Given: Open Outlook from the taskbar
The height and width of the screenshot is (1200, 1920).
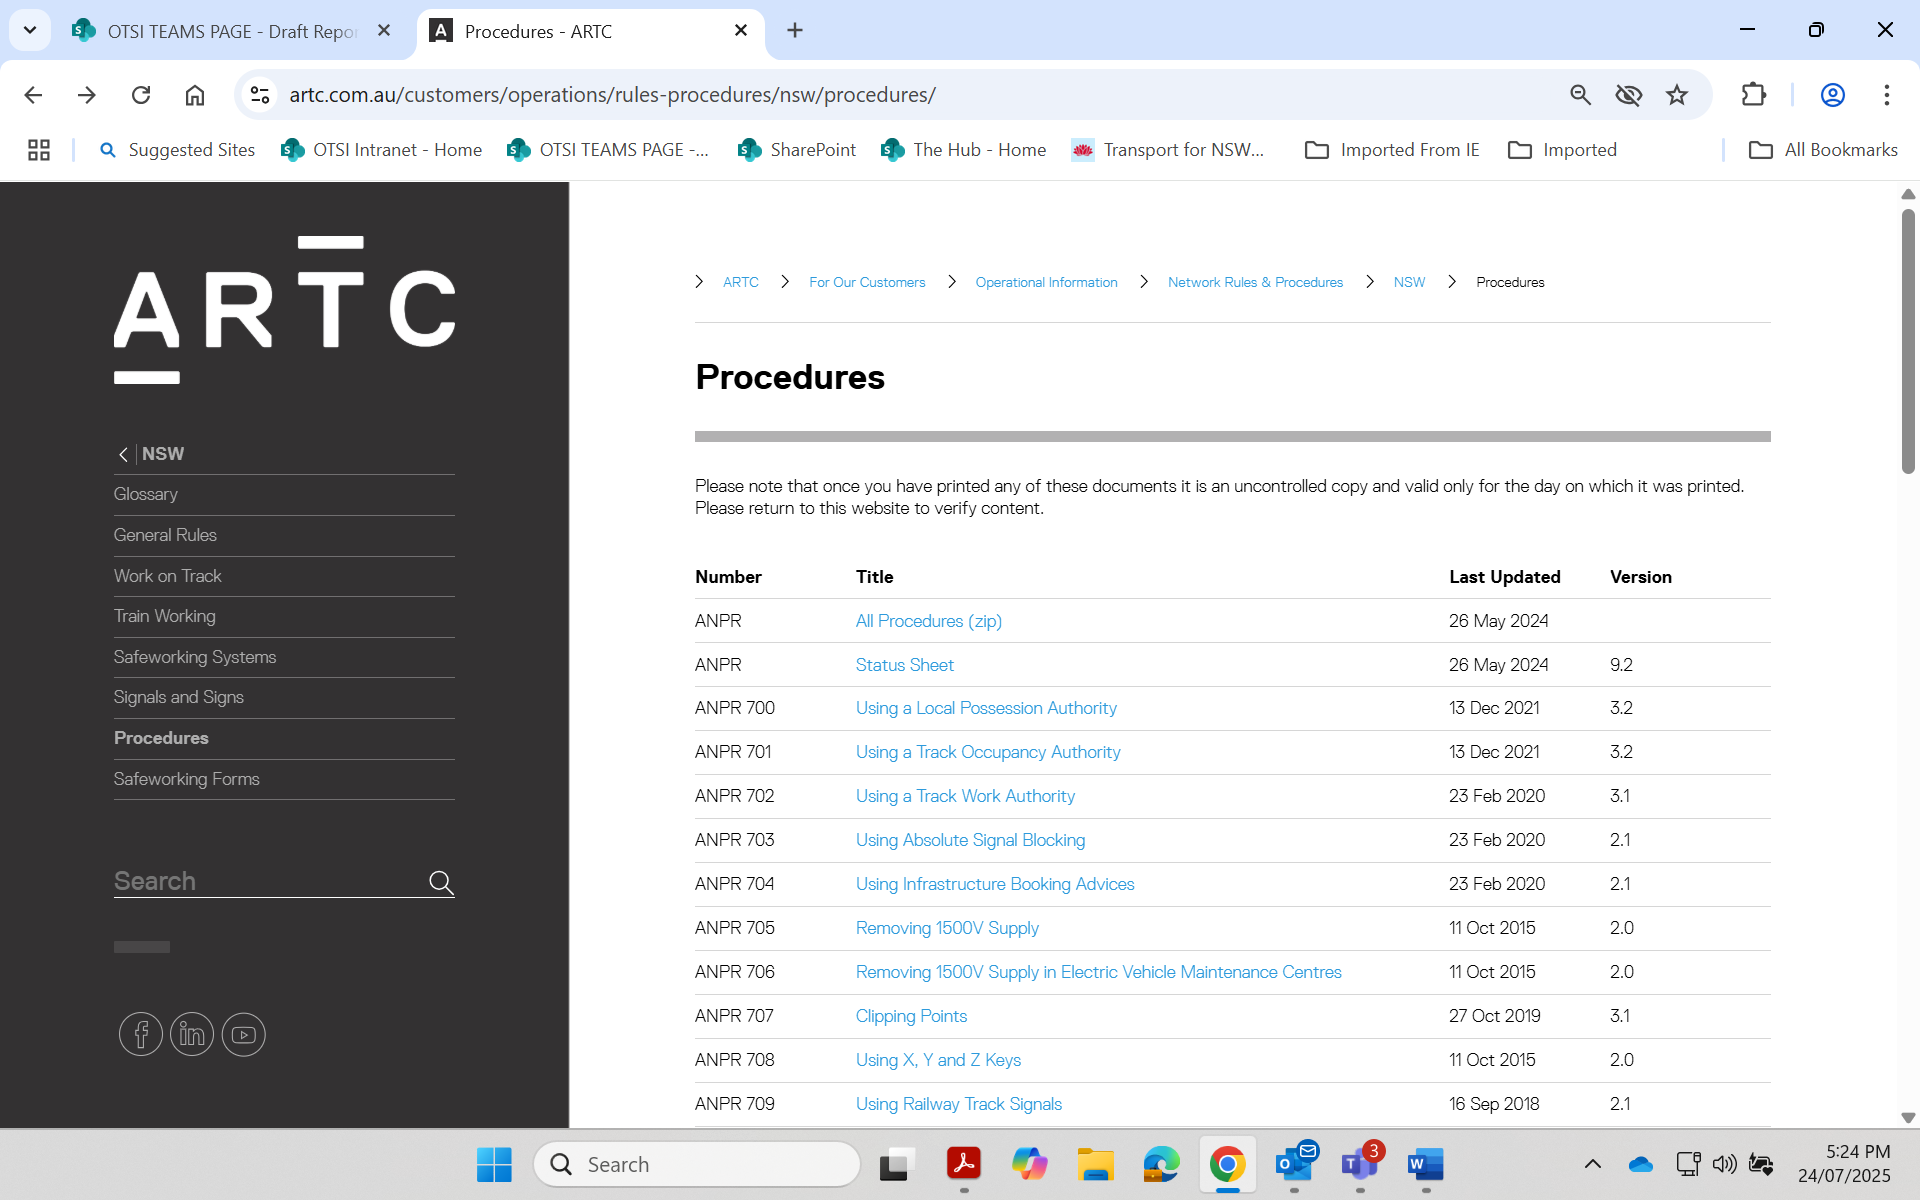Looking at the screenshot, I should point(1295,1164).
